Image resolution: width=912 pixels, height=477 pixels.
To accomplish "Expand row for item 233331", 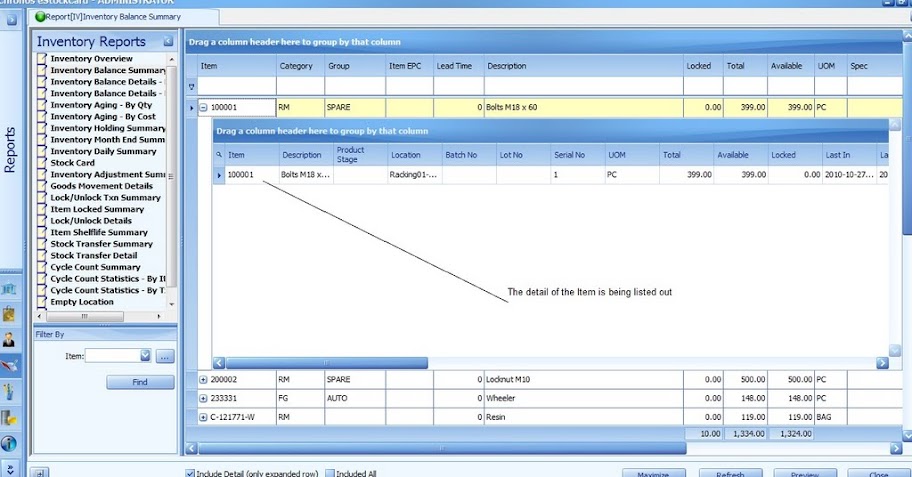I will click(x=204, y=398).
